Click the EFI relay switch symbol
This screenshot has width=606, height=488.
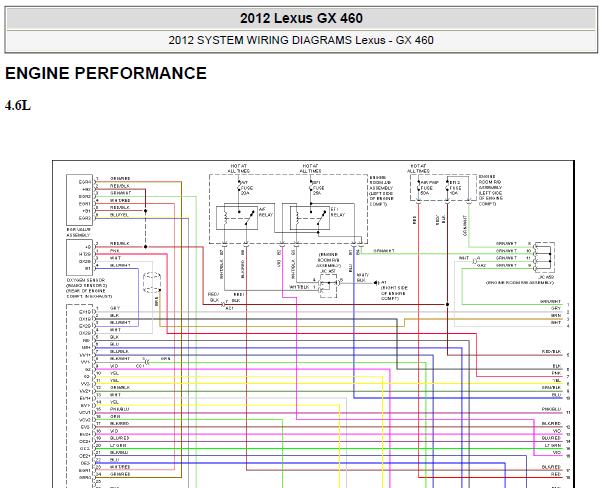tap(310, 218)
